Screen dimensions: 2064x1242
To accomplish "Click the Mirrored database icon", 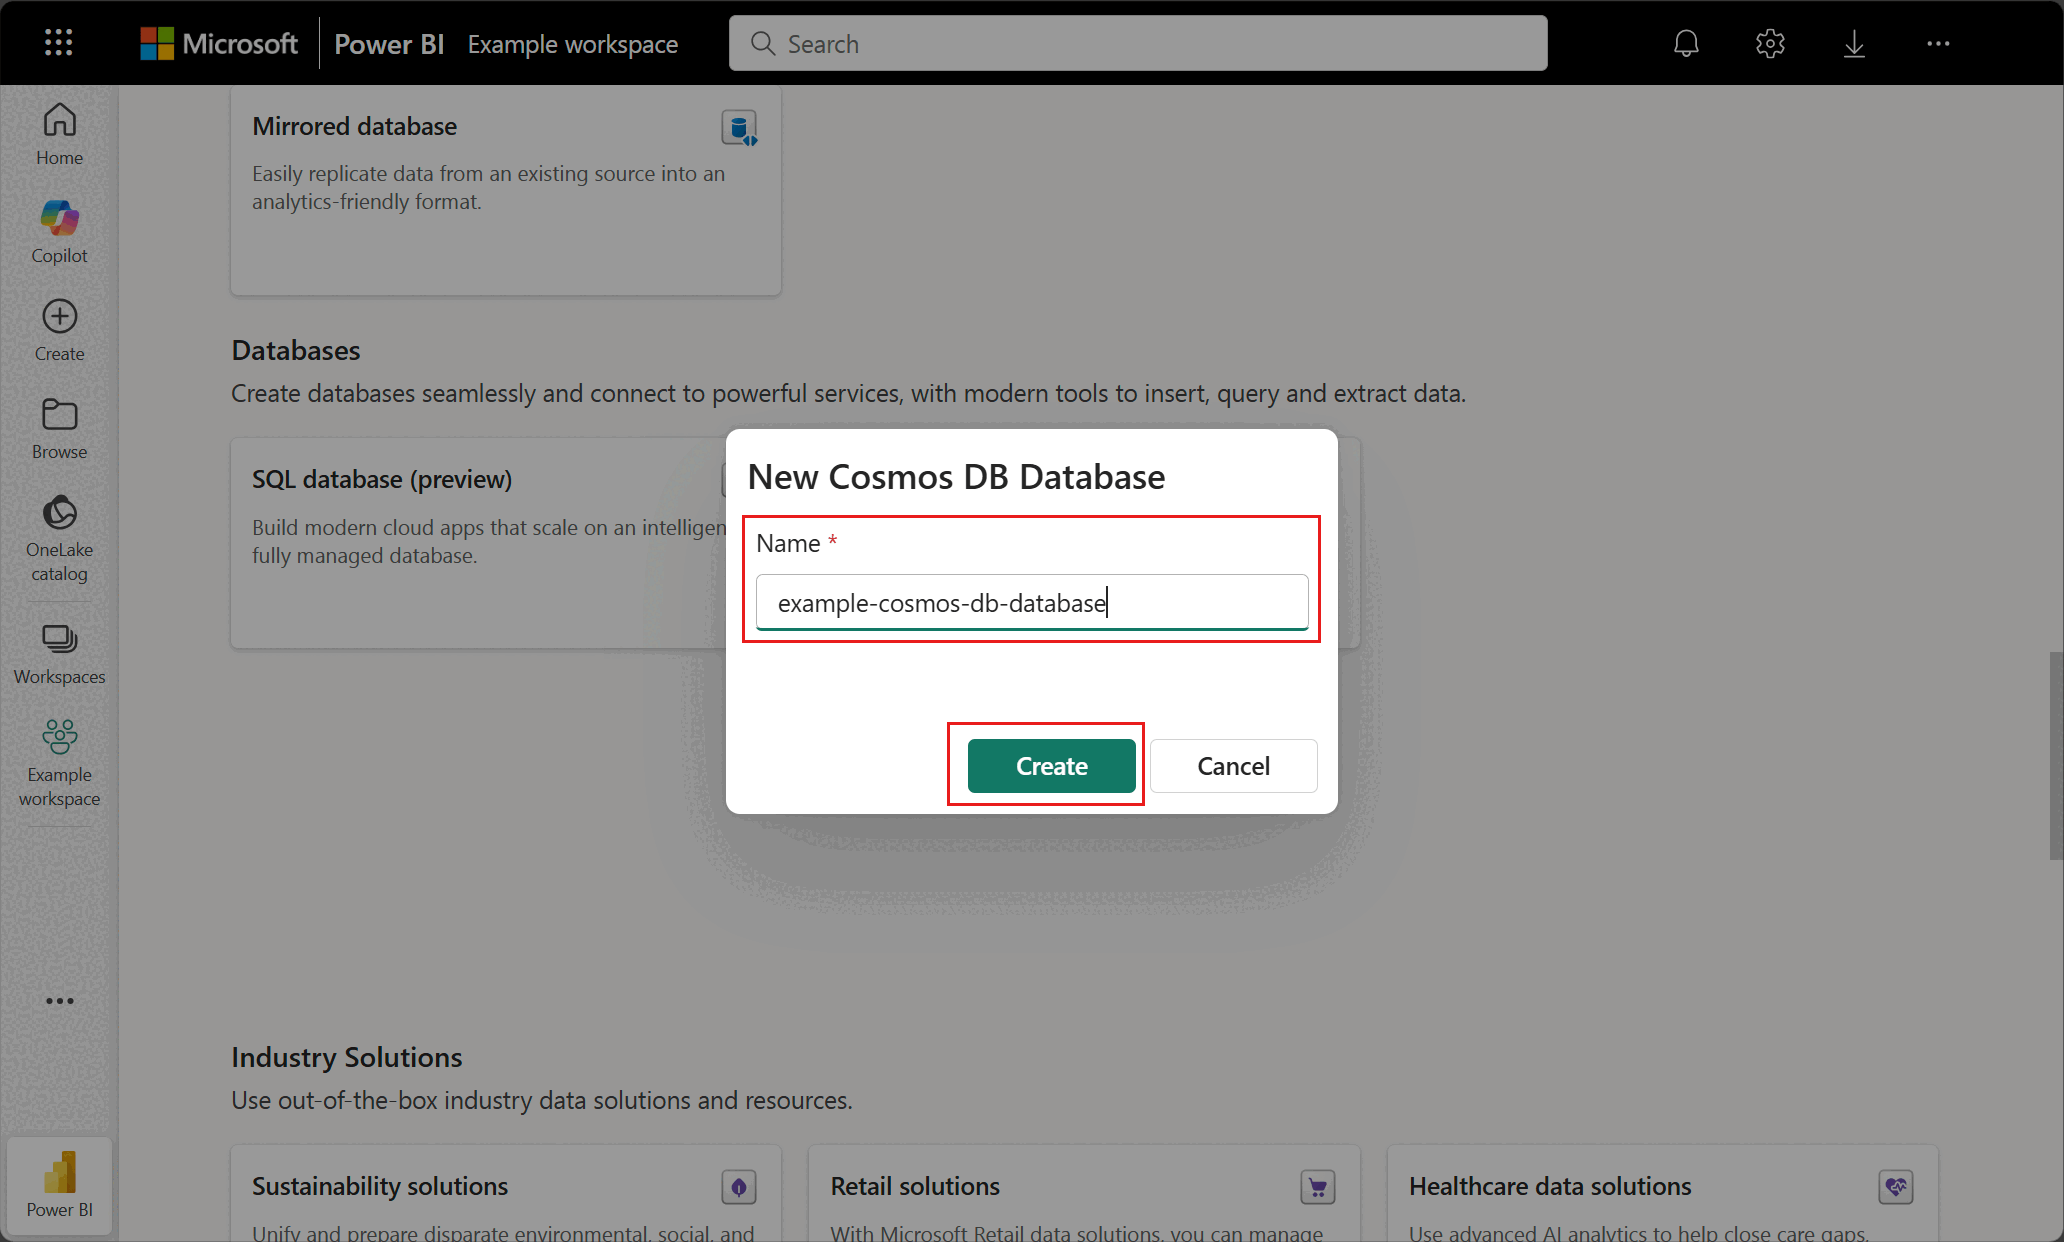I will pyautogui.click(x=739, y=128).
